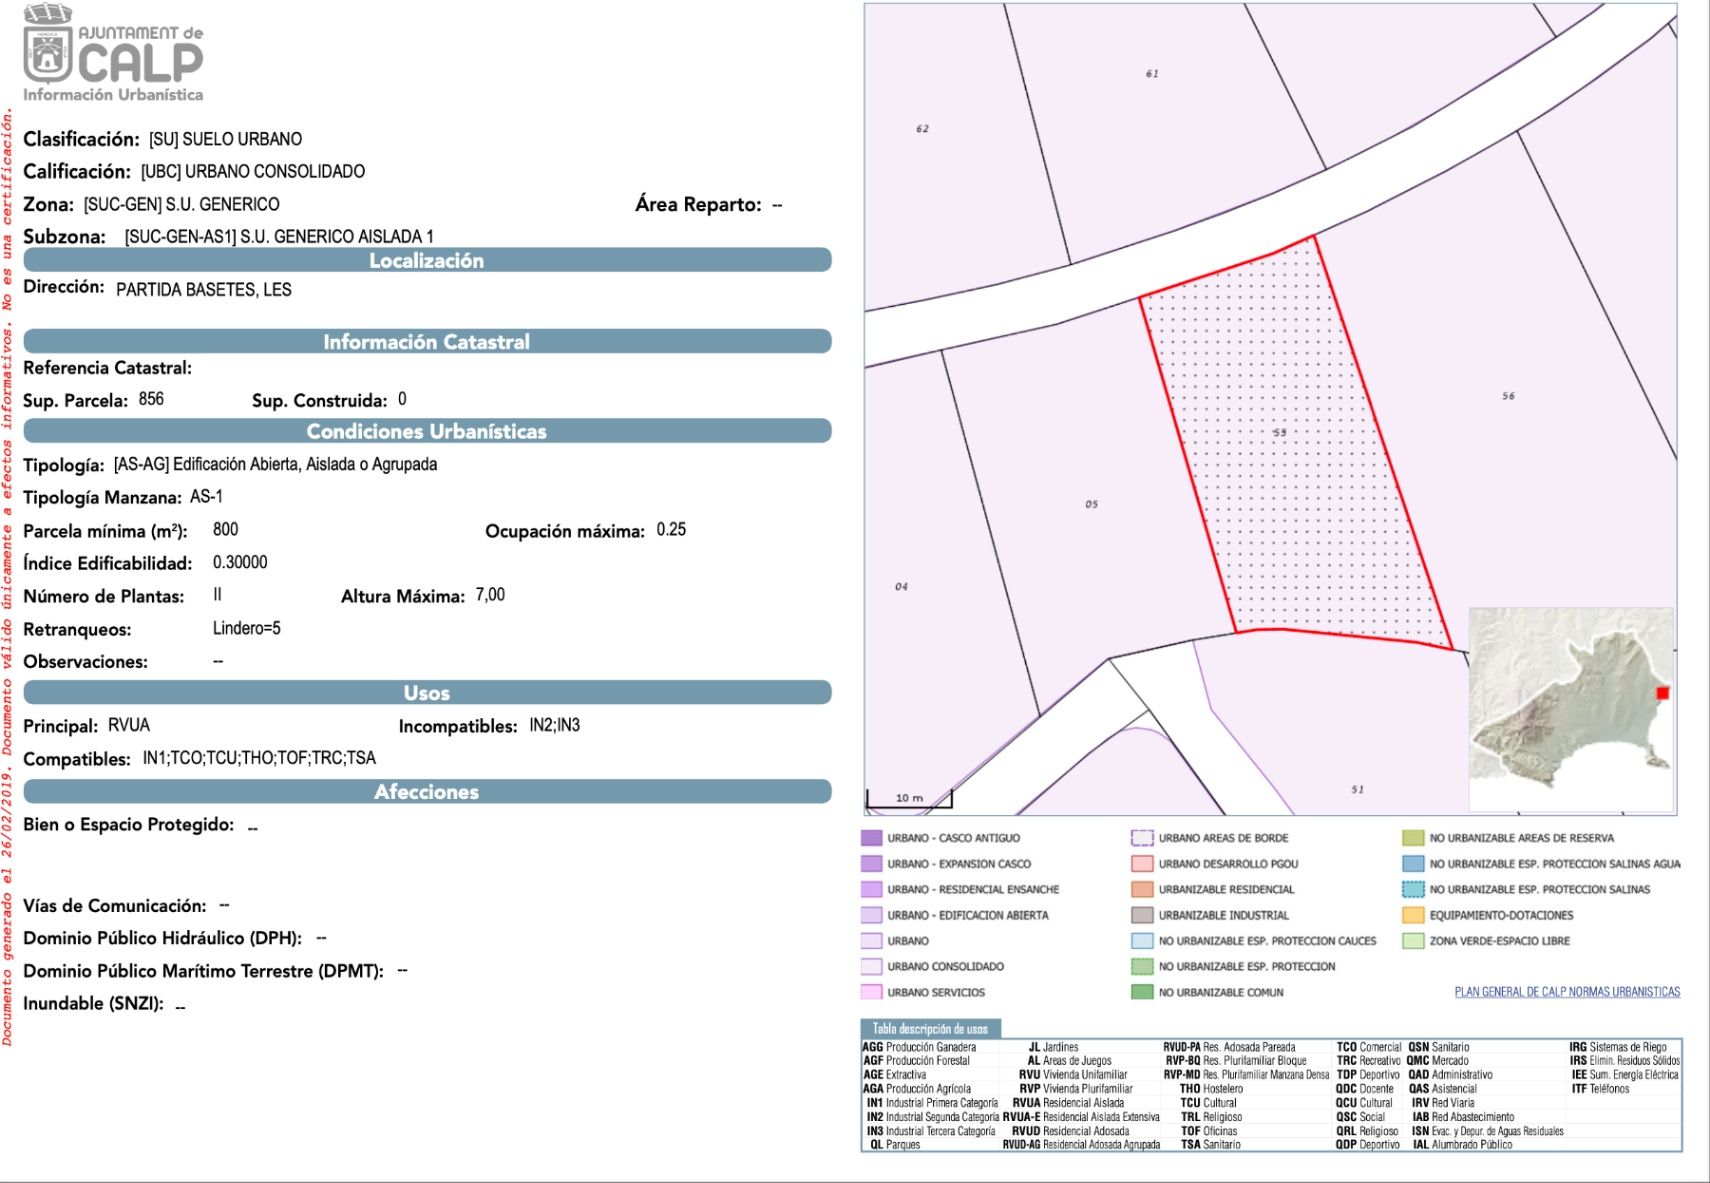Open the Plan General de Calp Normas Urbanisticas link

pos(1566,992)
